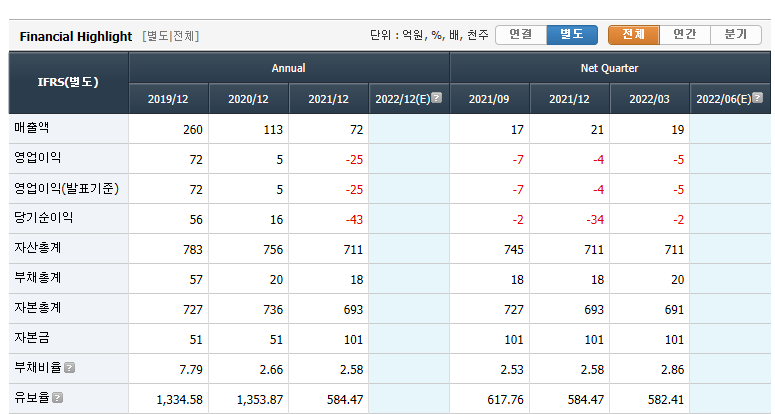
Task: Click the 자본금 row label
Action: [32, 338]
